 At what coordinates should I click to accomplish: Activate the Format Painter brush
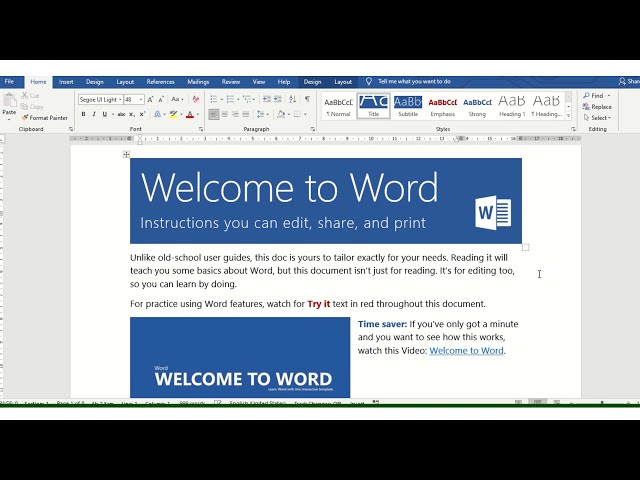pos(44,118)
